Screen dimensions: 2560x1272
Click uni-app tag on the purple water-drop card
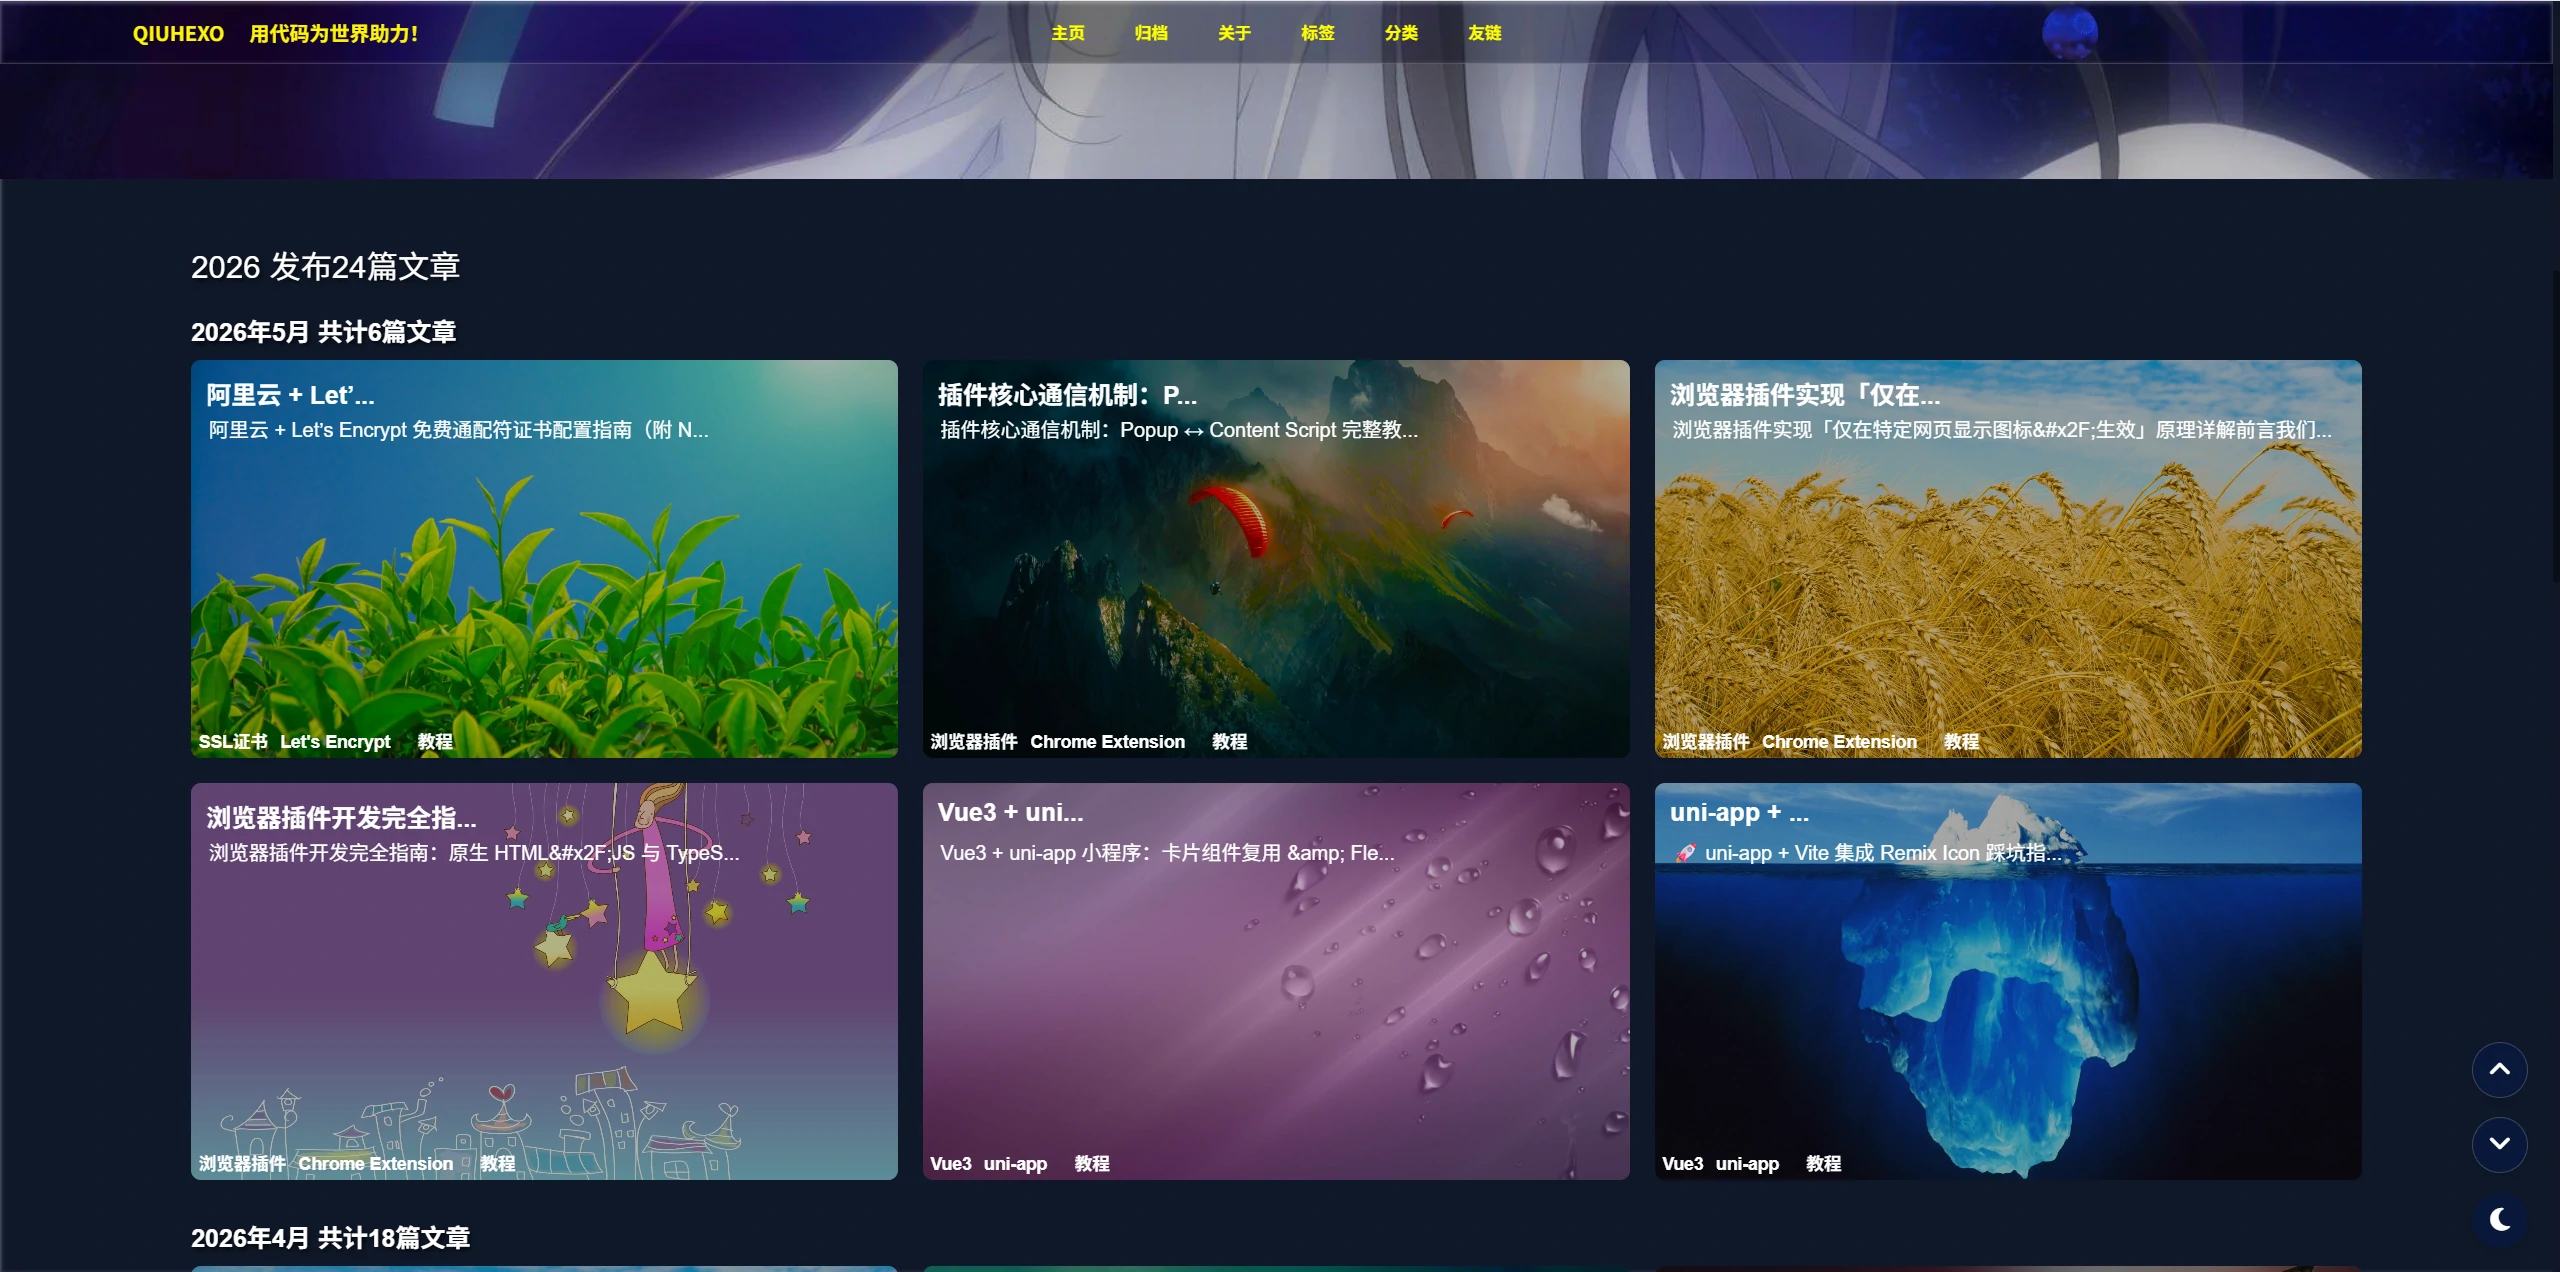1015,1164
